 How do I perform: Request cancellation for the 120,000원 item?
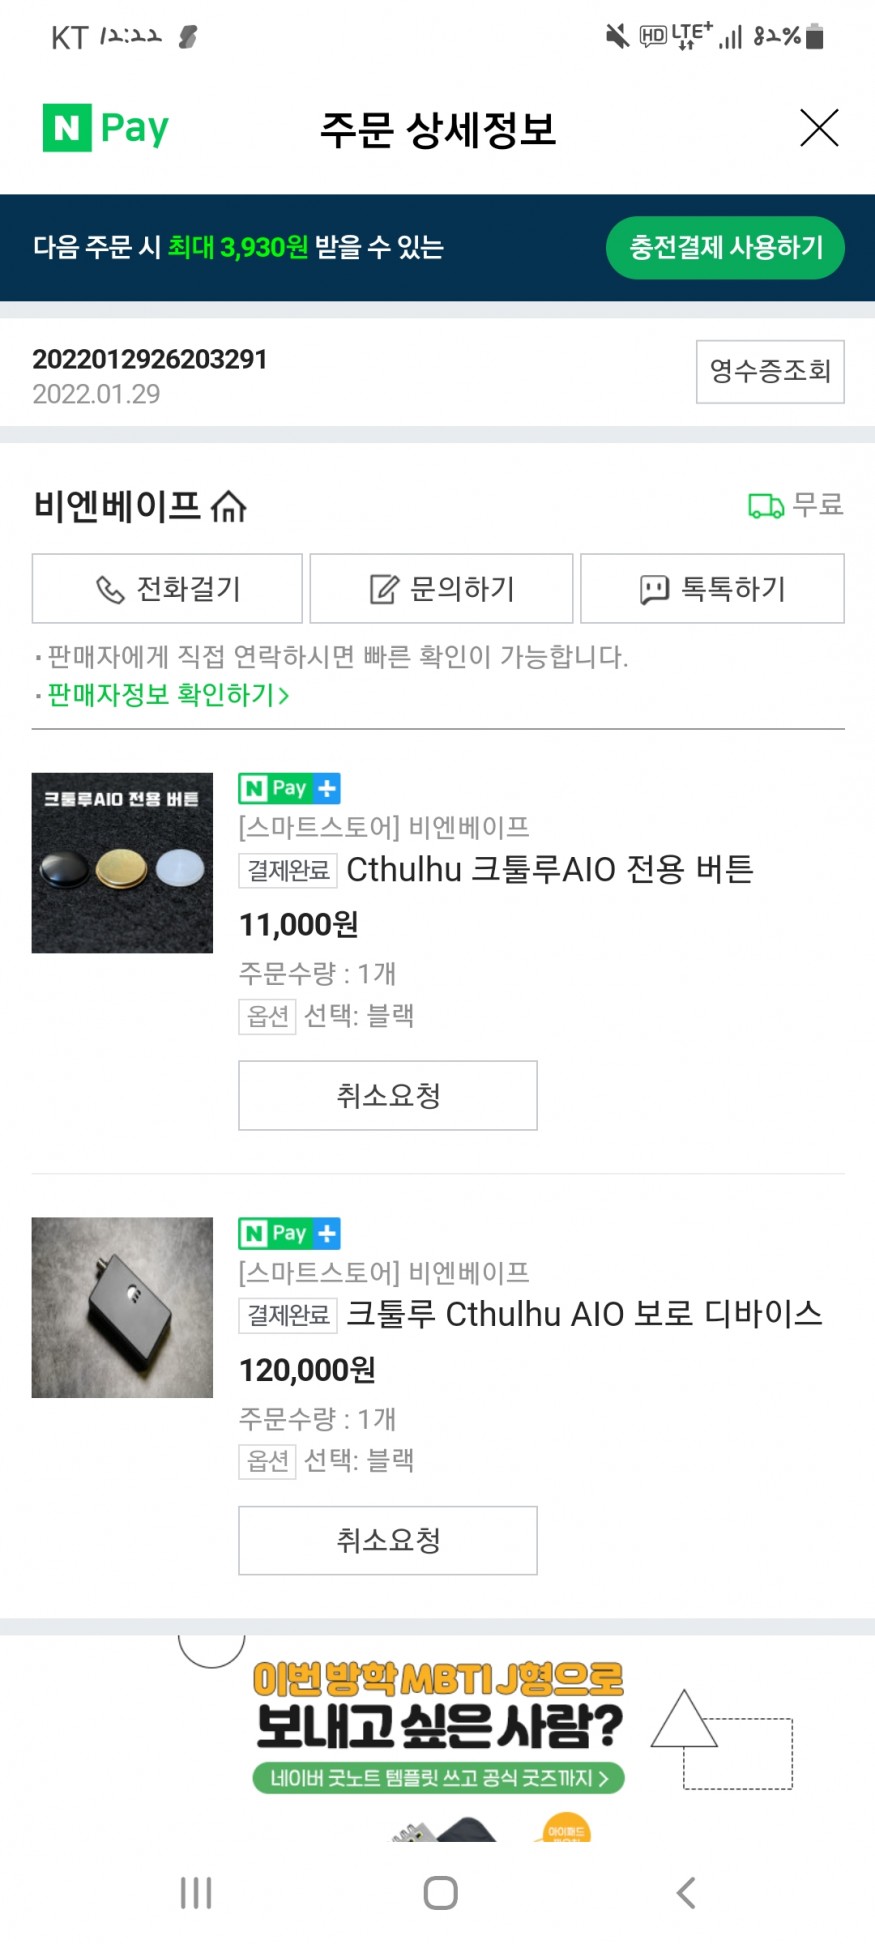[x=387, y=1540]
